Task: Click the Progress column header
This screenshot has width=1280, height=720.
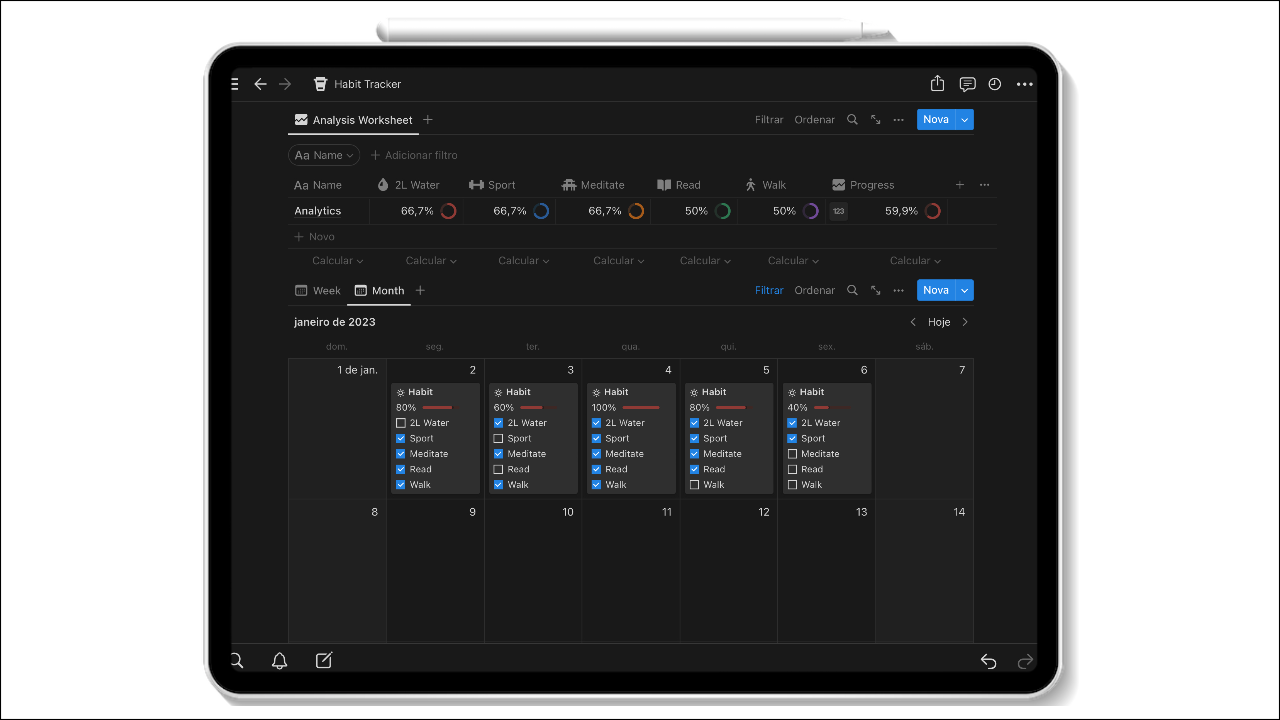Action: [863, 185]
